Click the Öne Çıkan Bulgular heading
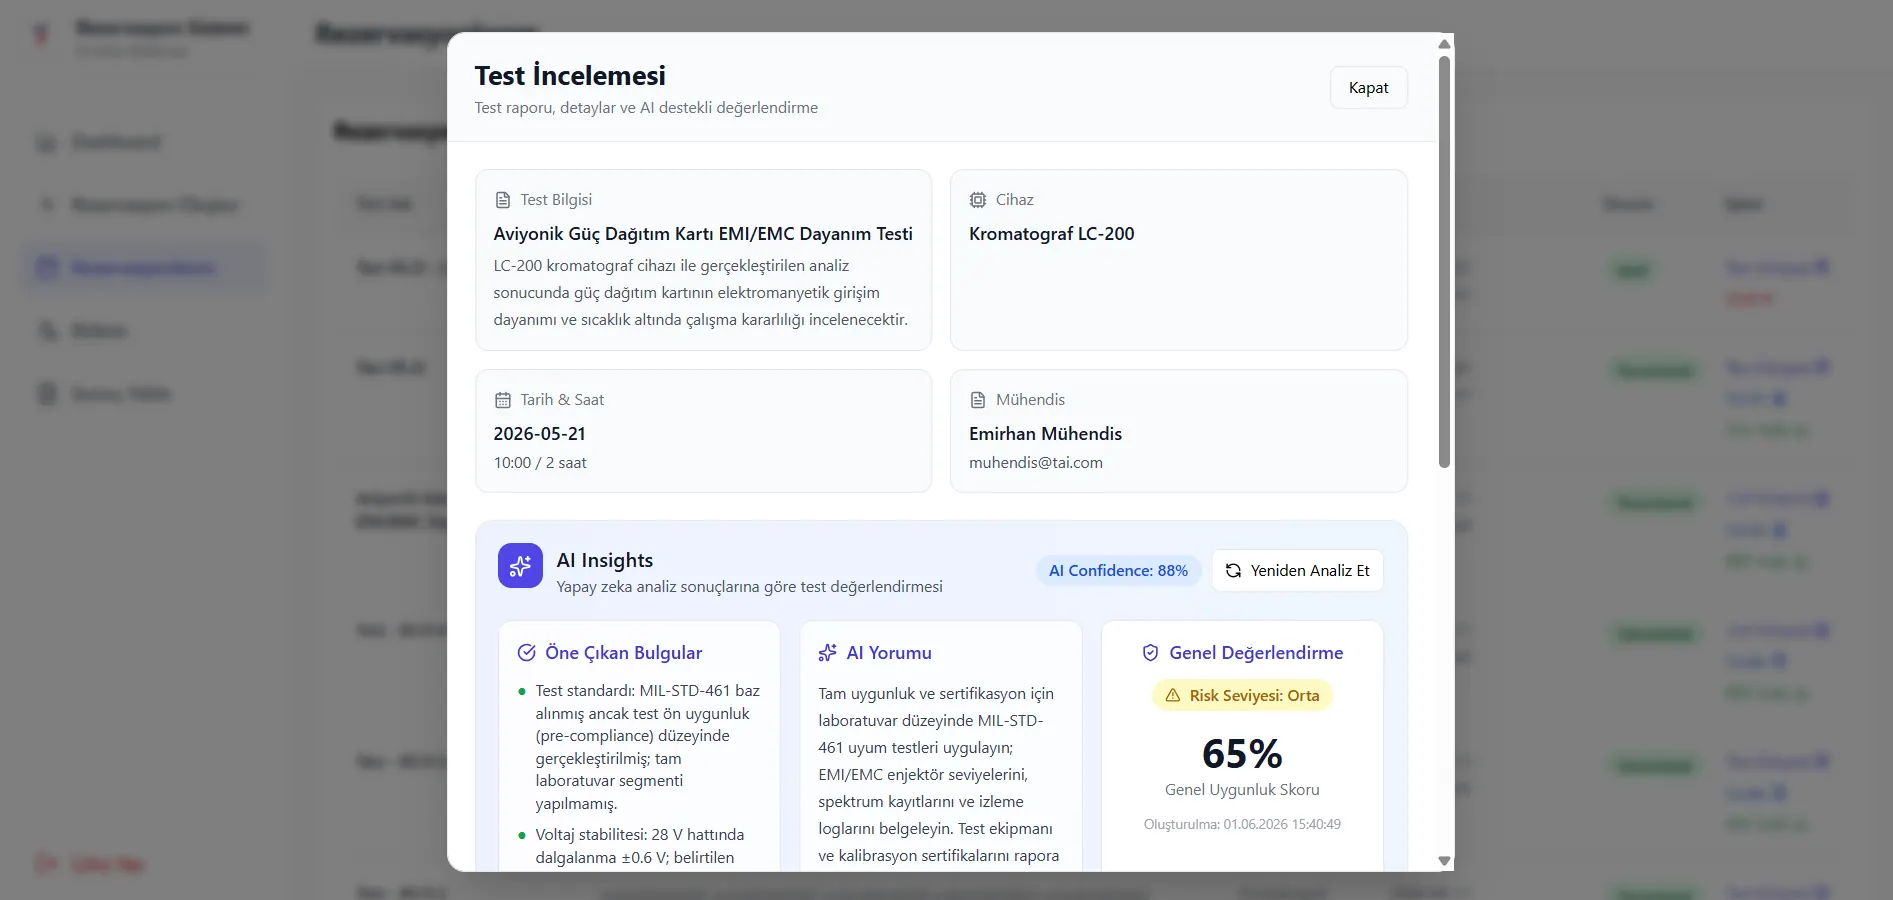The height and width of the screenshot is (900, 1893). [624, 653]
